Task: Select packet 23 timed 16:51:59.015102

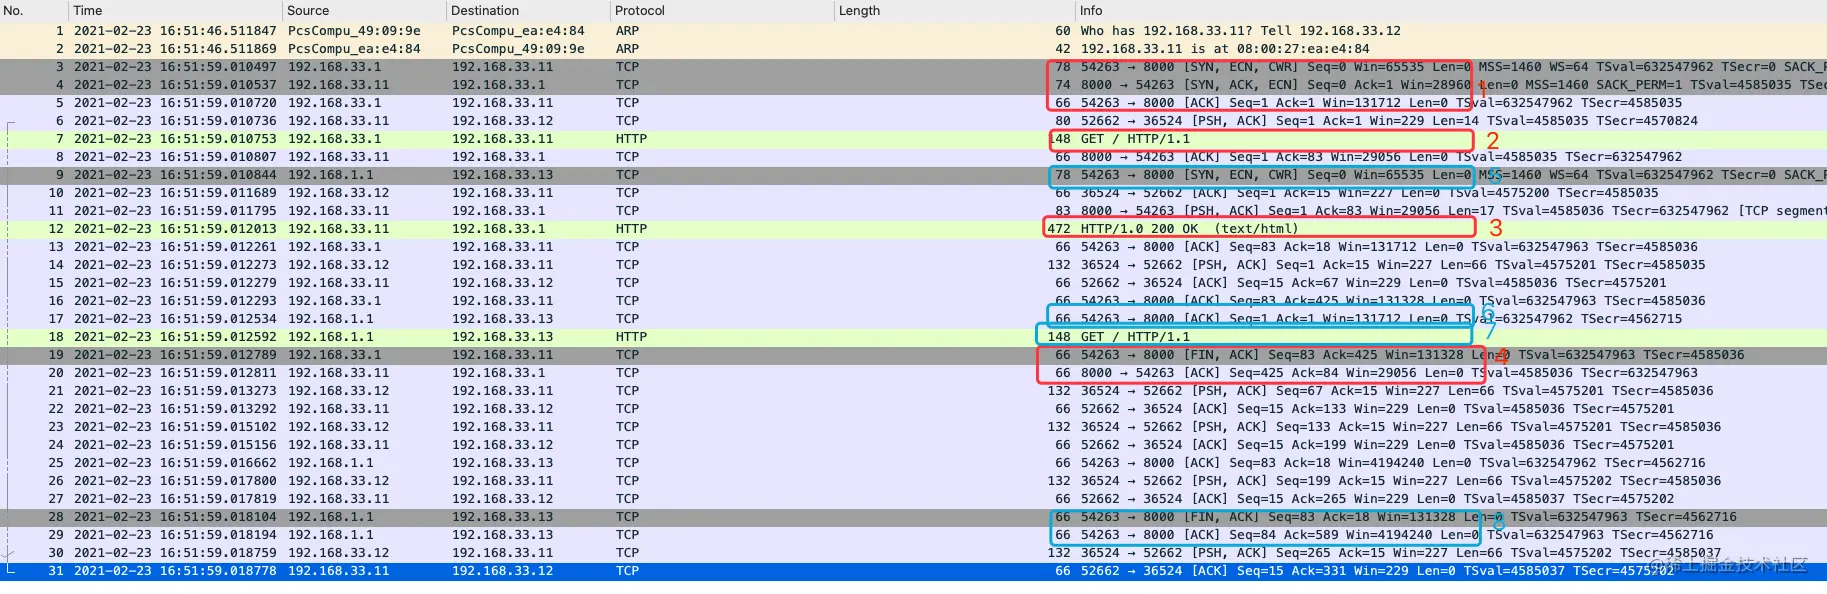Action: [913, 427]
